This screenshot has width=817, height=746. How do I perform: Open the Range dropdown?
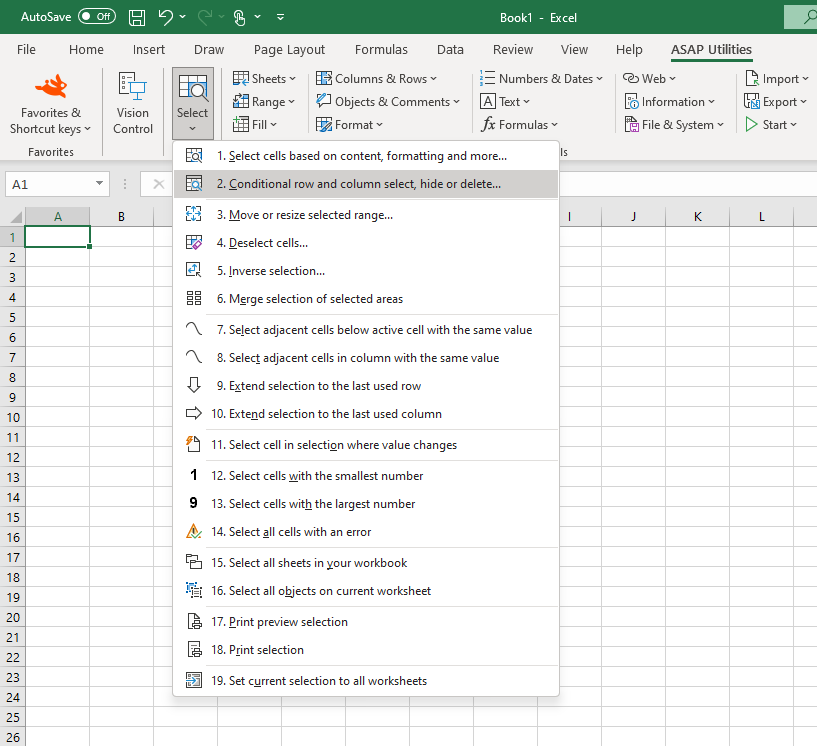pos(264,102)
